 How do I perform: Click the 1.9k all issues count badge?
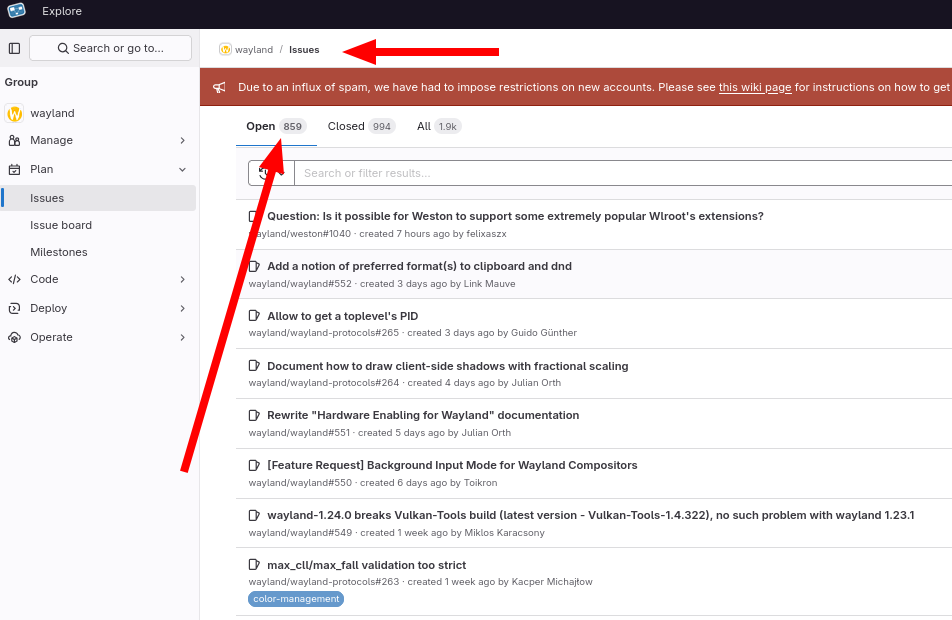point(447,126)
